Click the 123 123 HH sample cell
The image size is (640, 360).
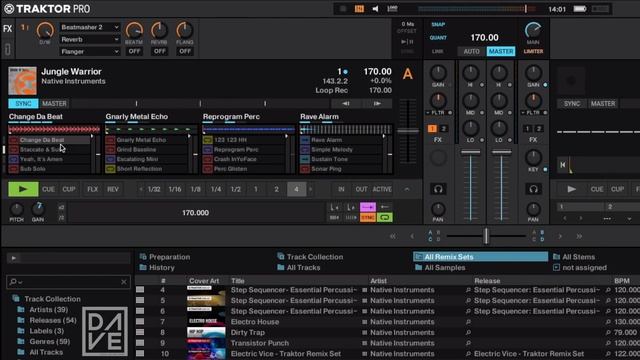pos(244,140)
